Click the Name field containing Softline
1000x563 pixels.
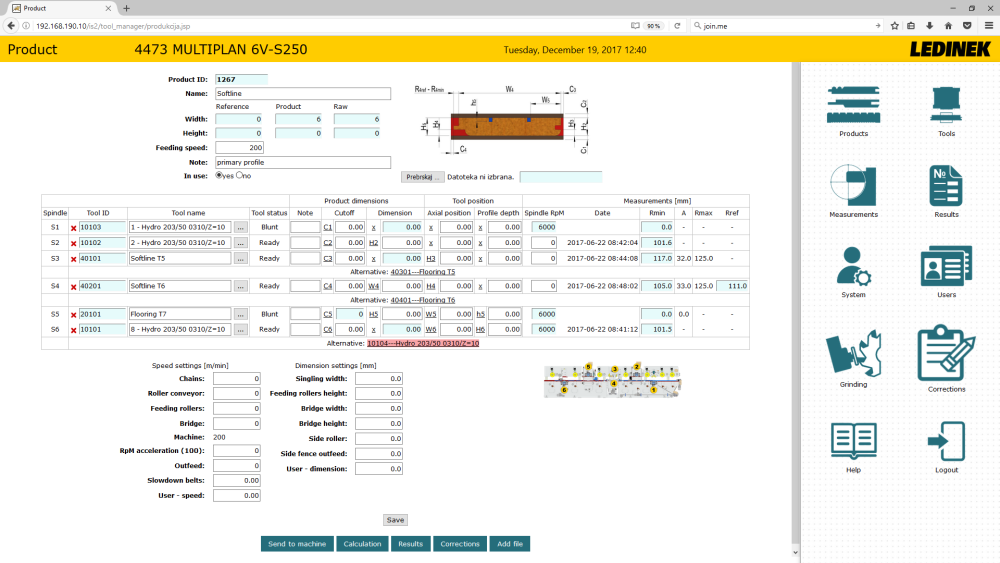click(302, 94)
